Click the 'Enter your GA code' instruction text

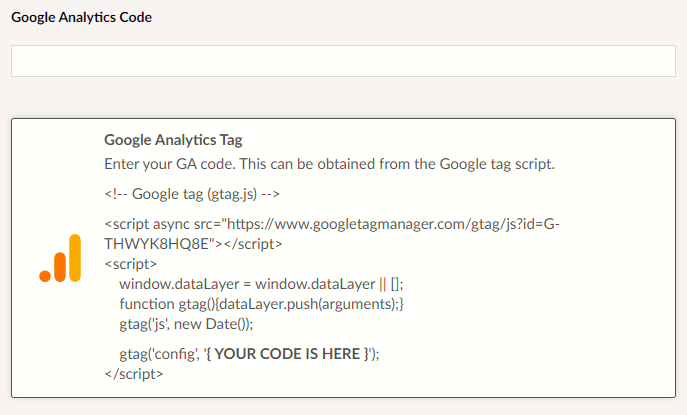[329, 164]
